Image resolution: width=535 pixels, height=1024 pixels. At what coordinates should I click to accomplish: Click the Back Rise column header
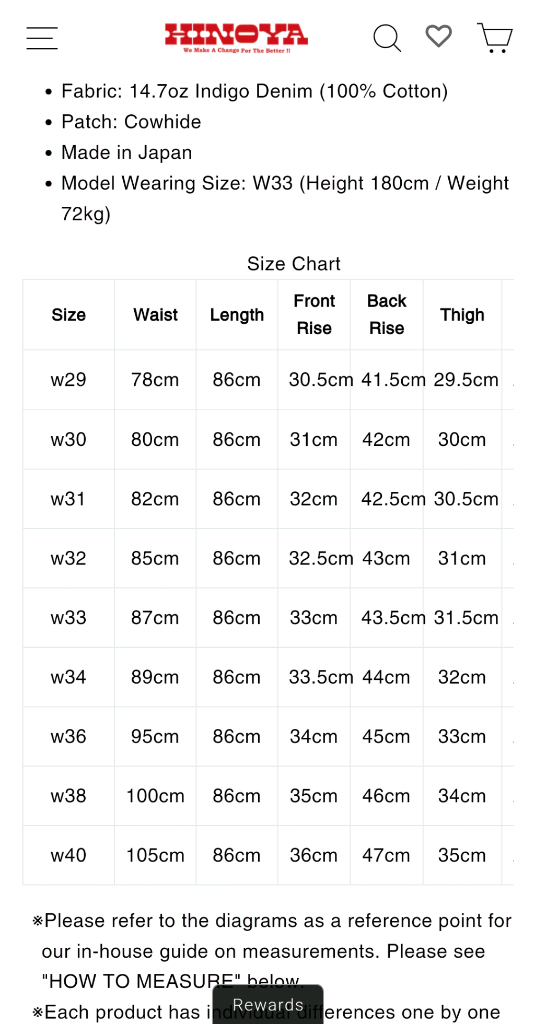coord(387,315)
